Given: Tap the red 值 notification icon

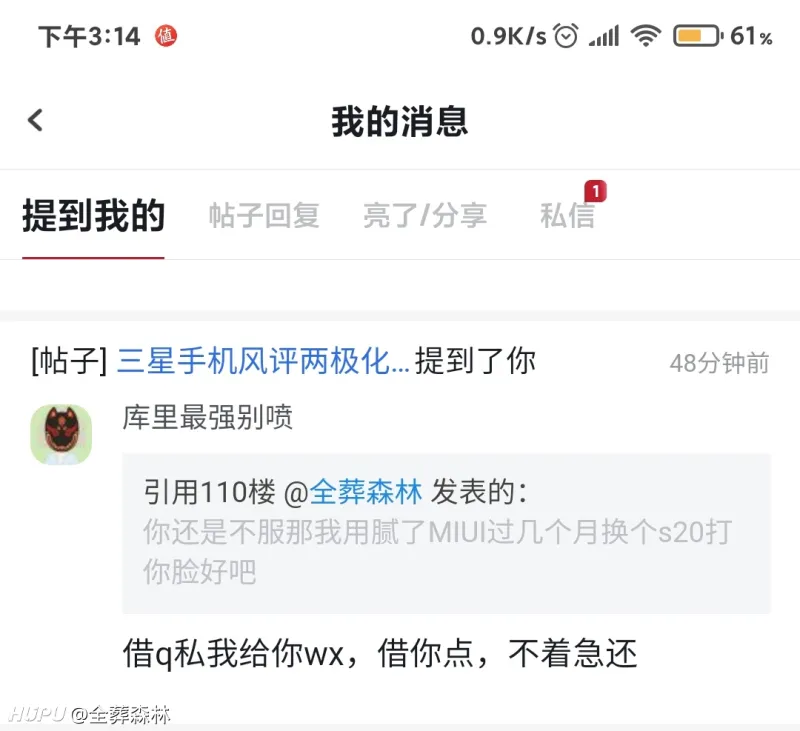Looking at the screenshot, I should point(166,36).
